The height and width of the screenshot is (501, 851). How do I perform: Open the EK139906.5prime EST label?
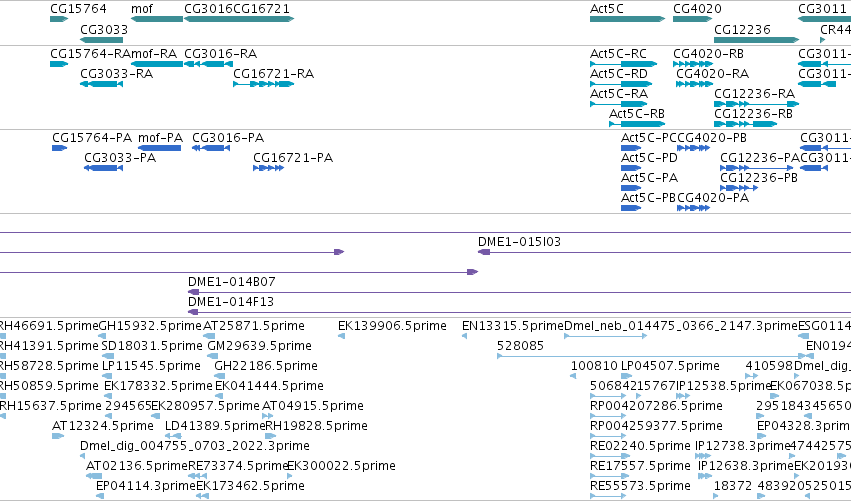tap(392, 326)
